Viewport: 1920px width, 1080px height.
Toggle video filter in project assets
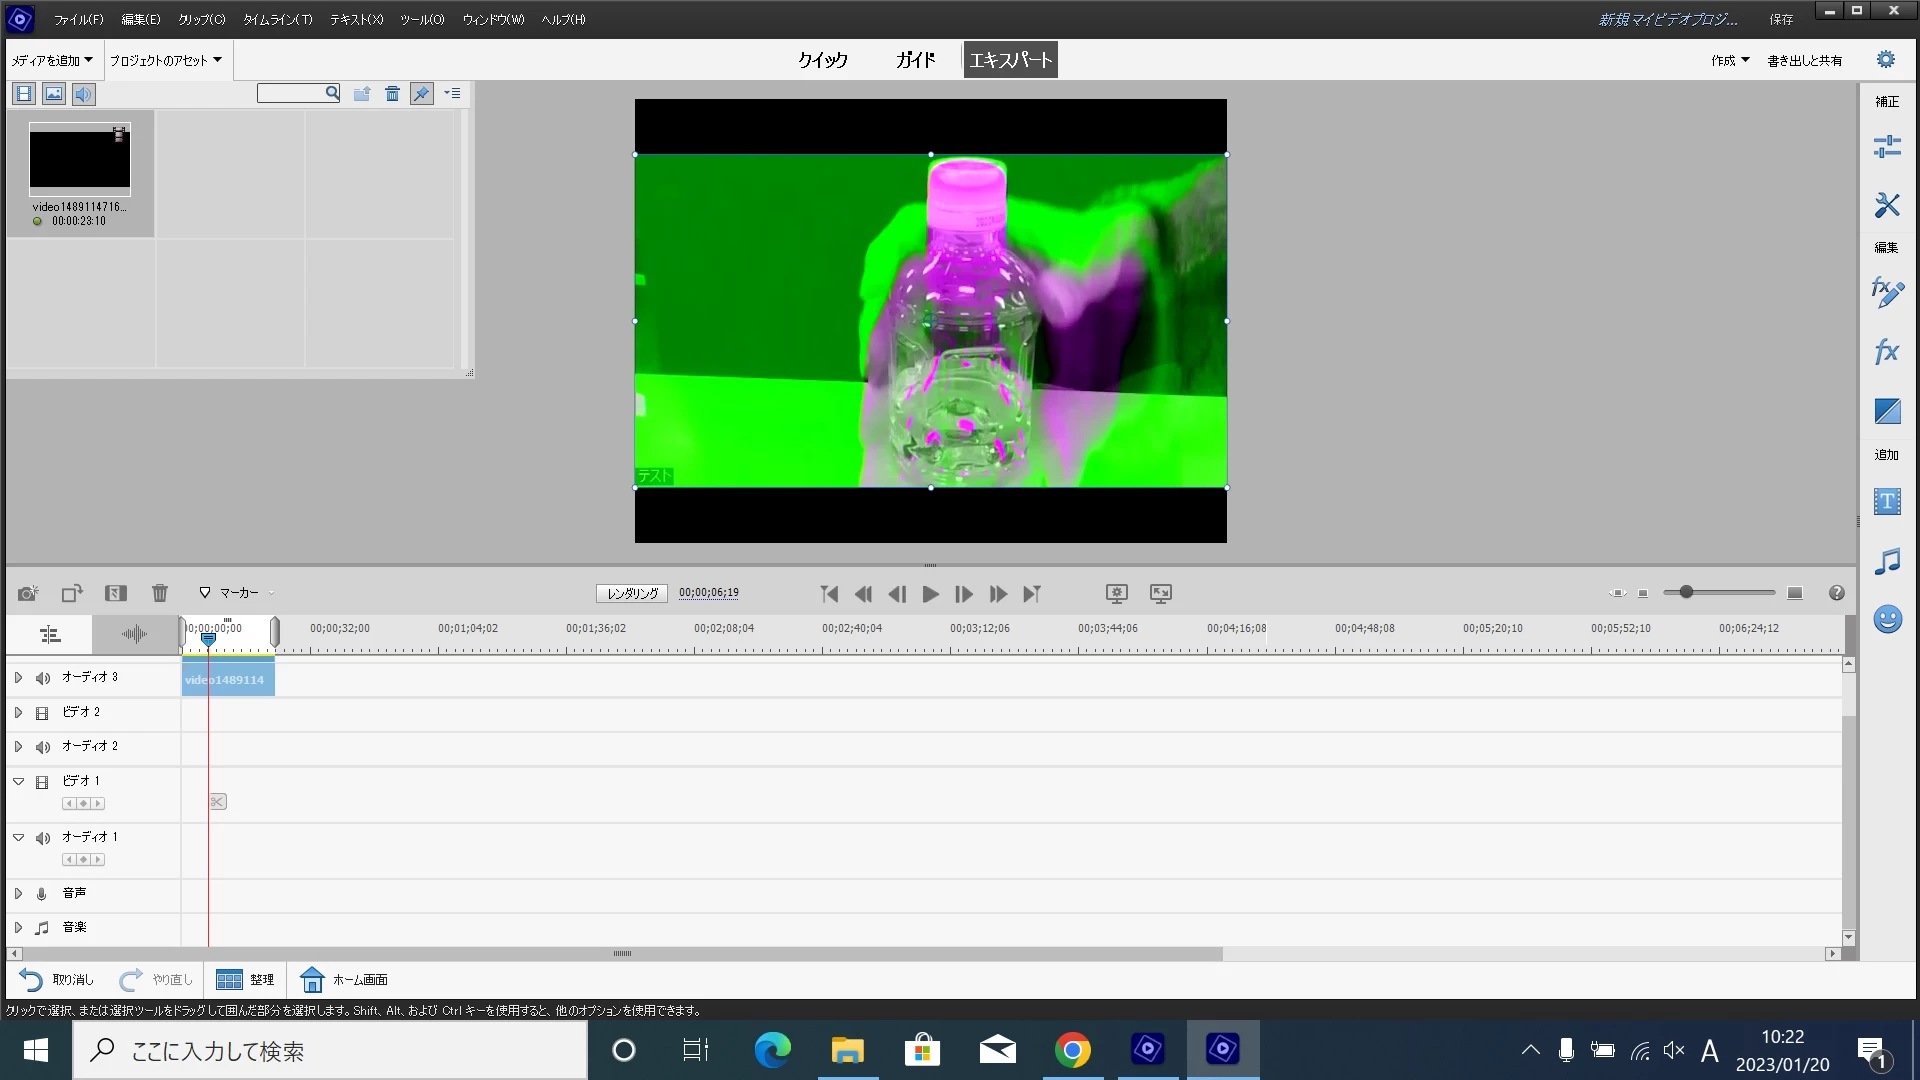point(24,94)
